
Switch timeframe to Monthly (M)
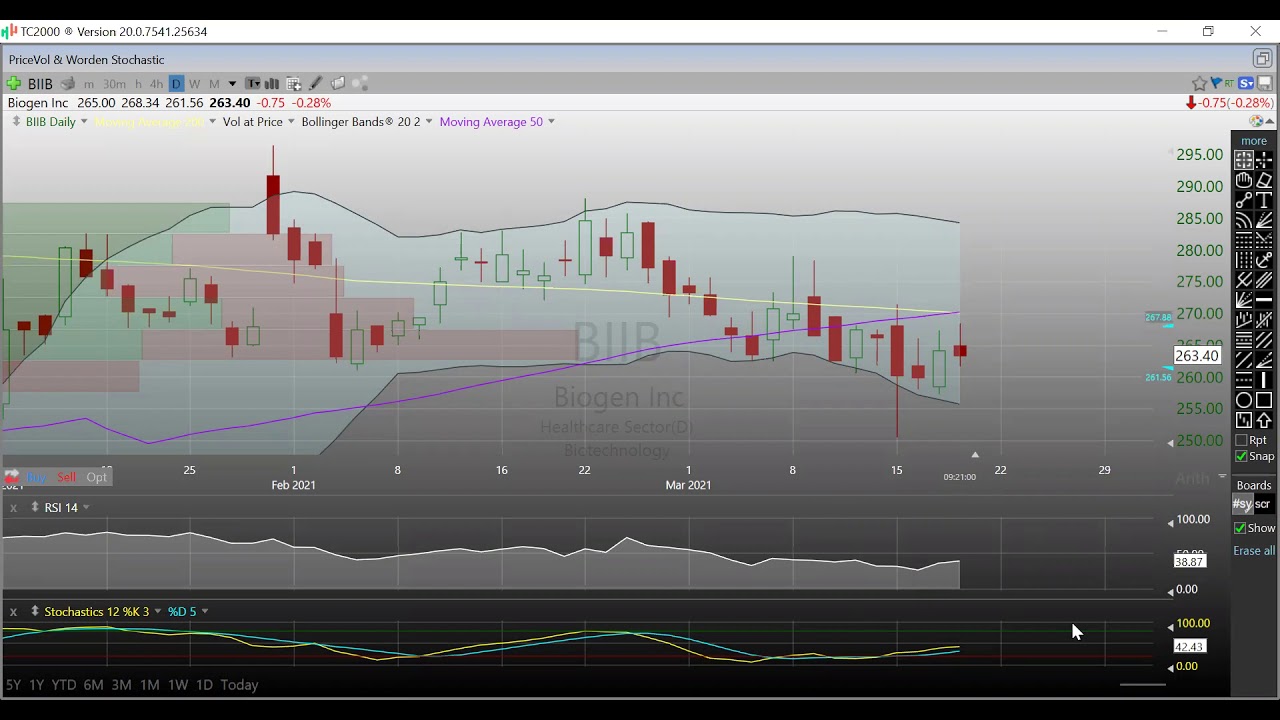(214, 84)
